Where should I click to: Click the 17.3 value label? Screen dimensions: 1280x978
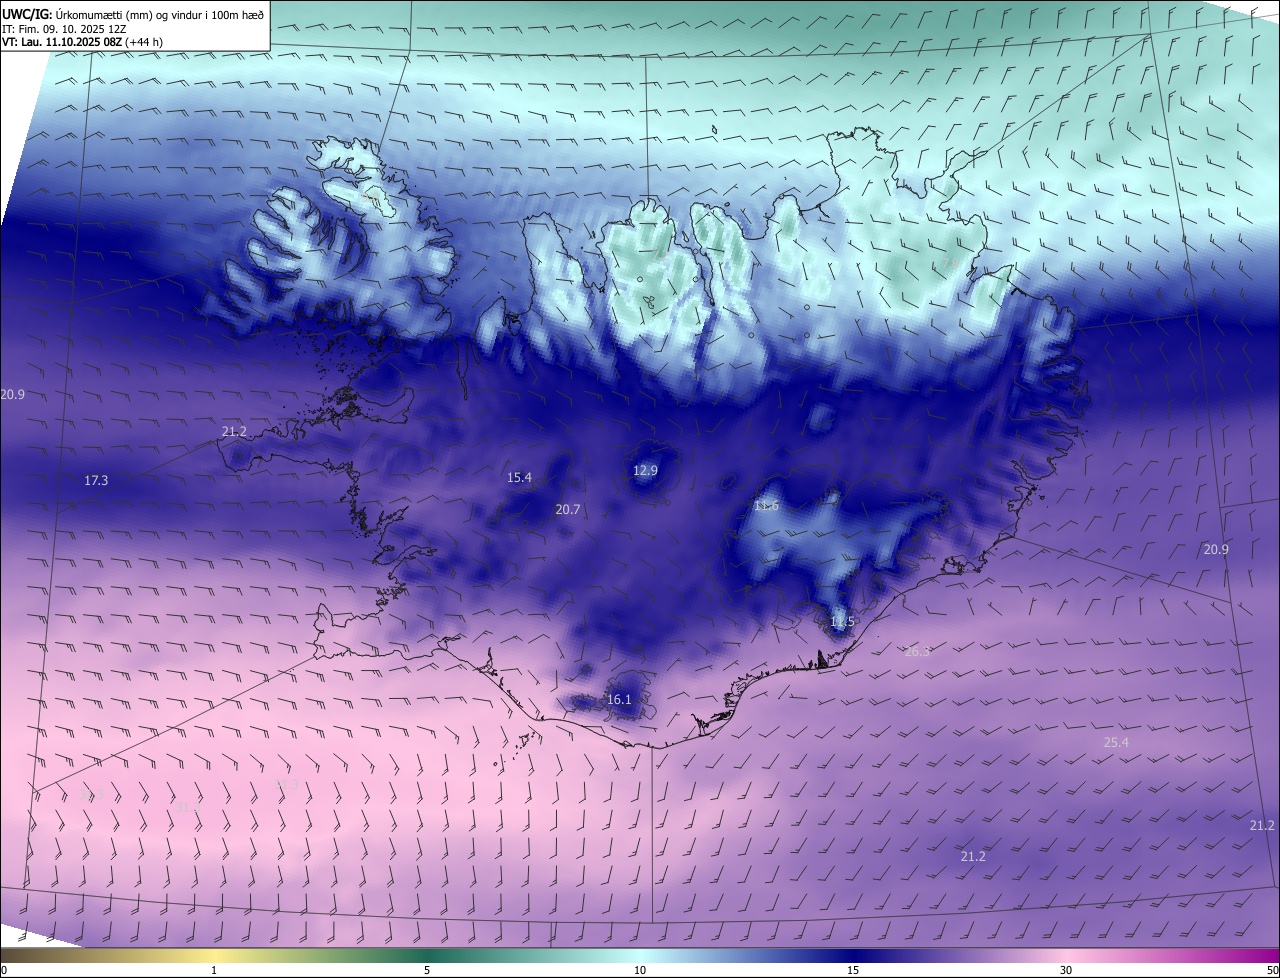(x=96, y=481)
